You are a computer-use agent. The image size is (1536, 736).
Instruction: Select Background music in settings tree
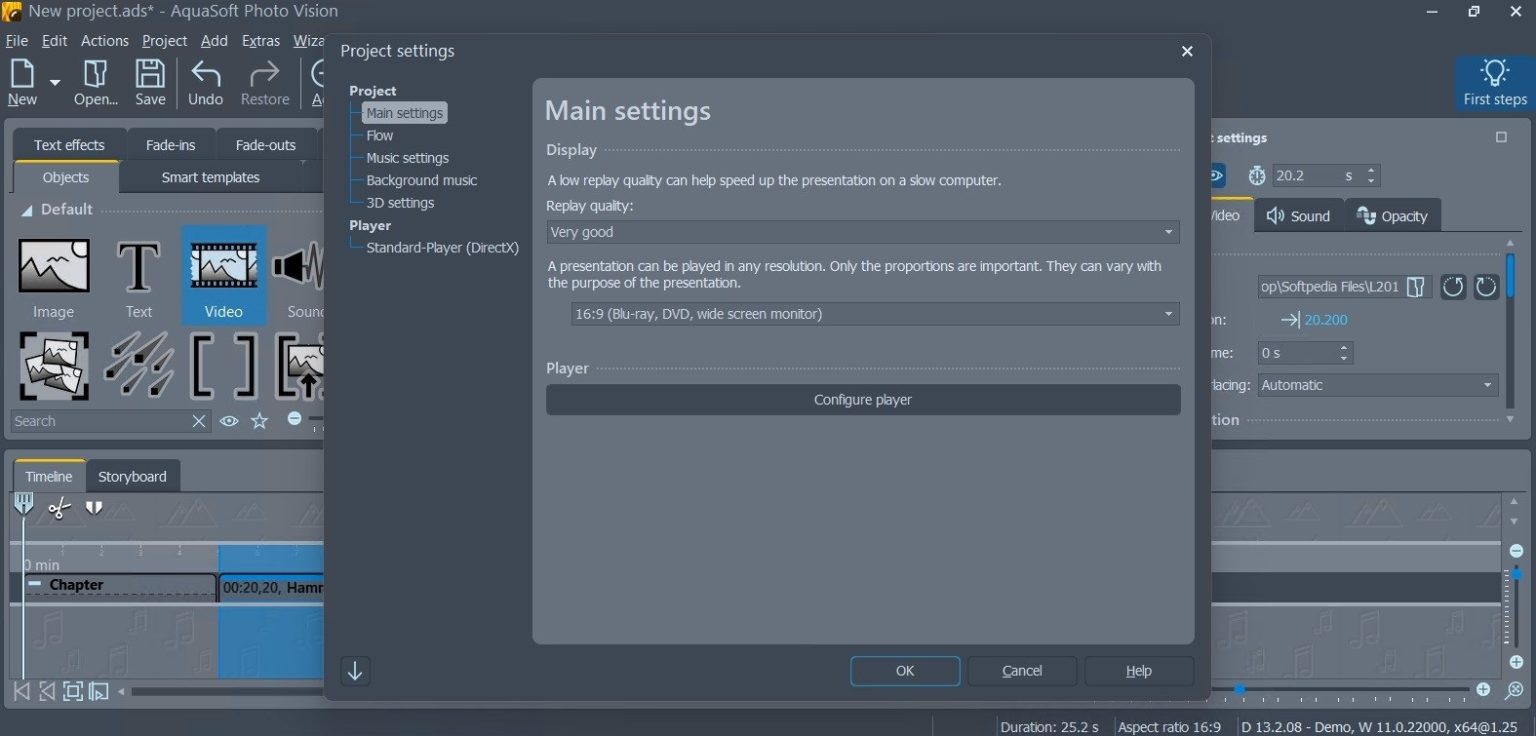pyautogui.click(x=421, y=180)
